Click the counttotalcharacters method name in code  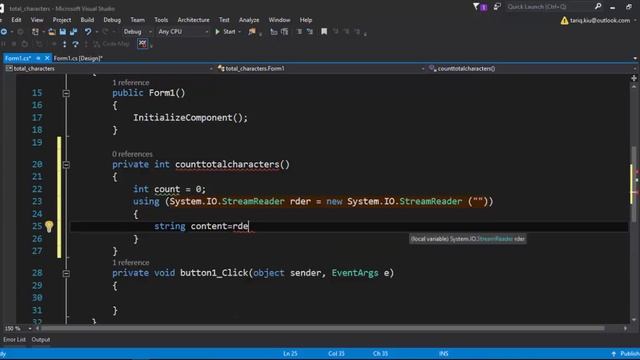tap(227, 164)
